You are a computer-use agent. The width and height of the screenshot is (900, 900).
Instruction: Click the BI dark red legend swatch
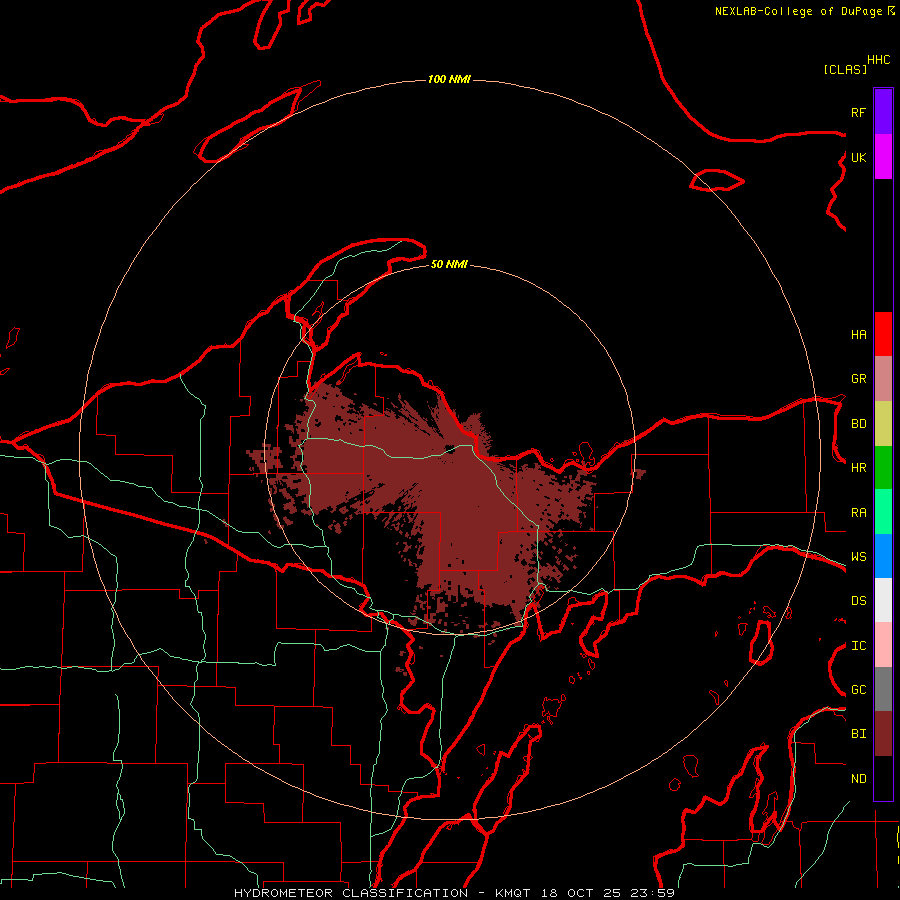(883, 734)
